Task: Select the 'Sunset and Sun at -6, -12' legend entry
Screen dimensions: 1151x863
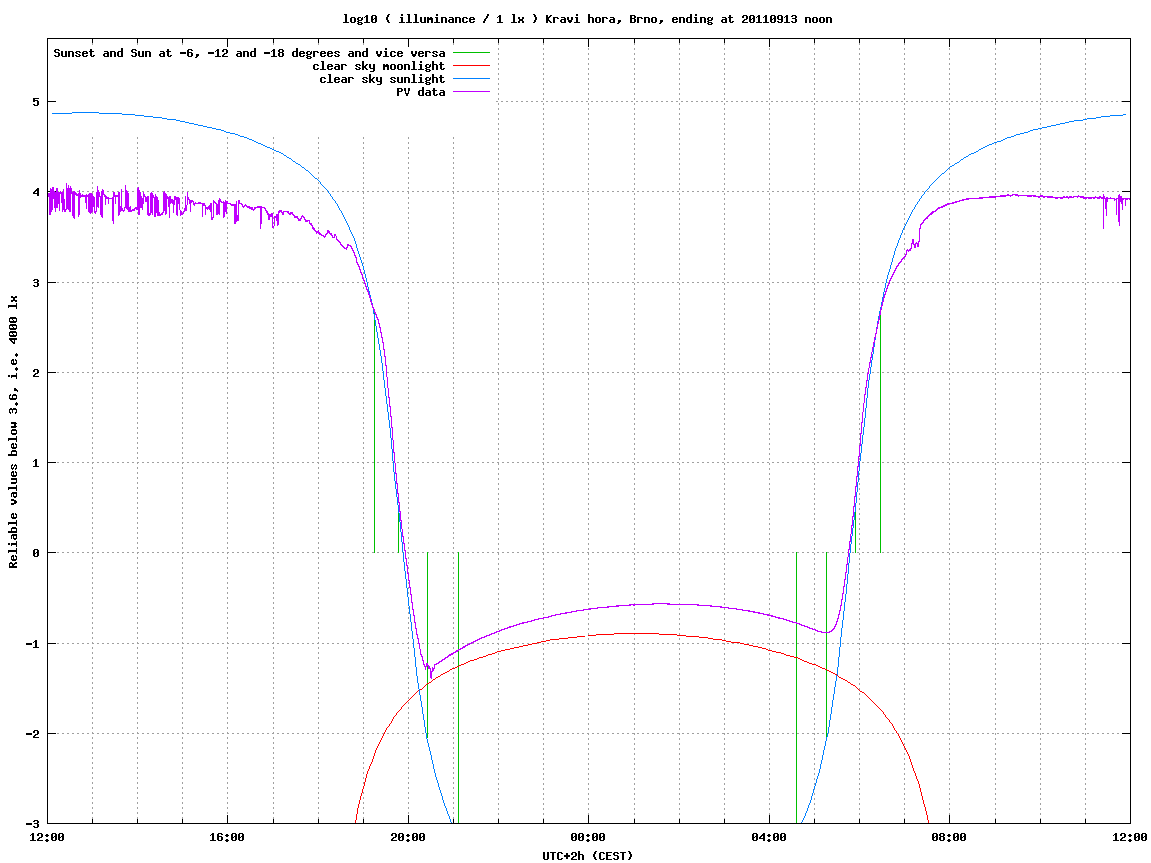Action: click(250, 53)
